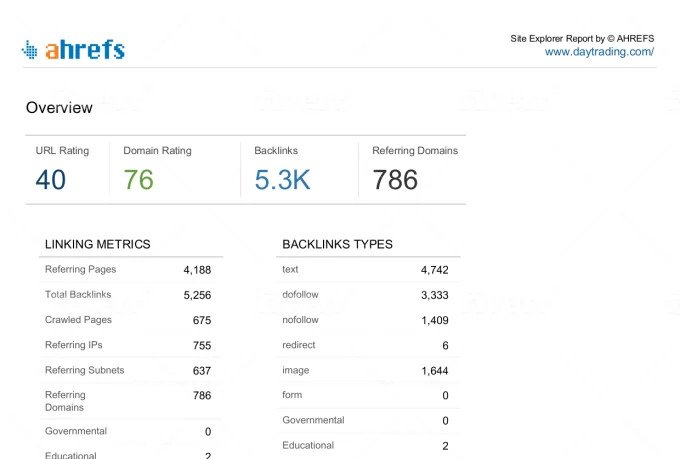Click the value 4,188

[x=197, y=270]
